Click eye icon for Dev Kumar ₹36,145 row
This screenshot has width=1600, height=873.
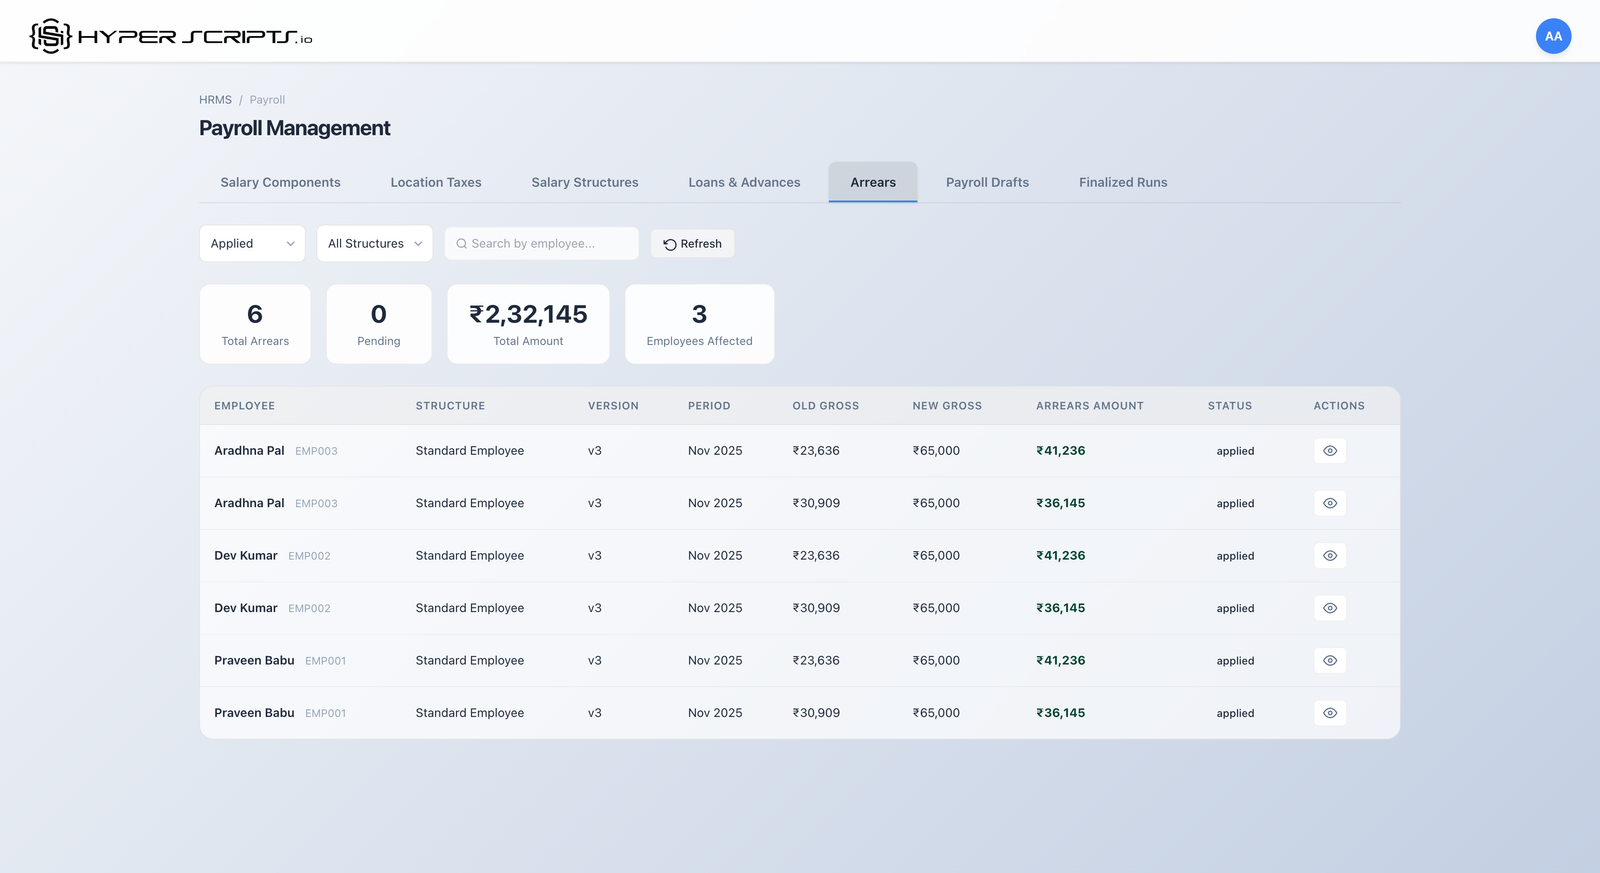pos(1329,608)
